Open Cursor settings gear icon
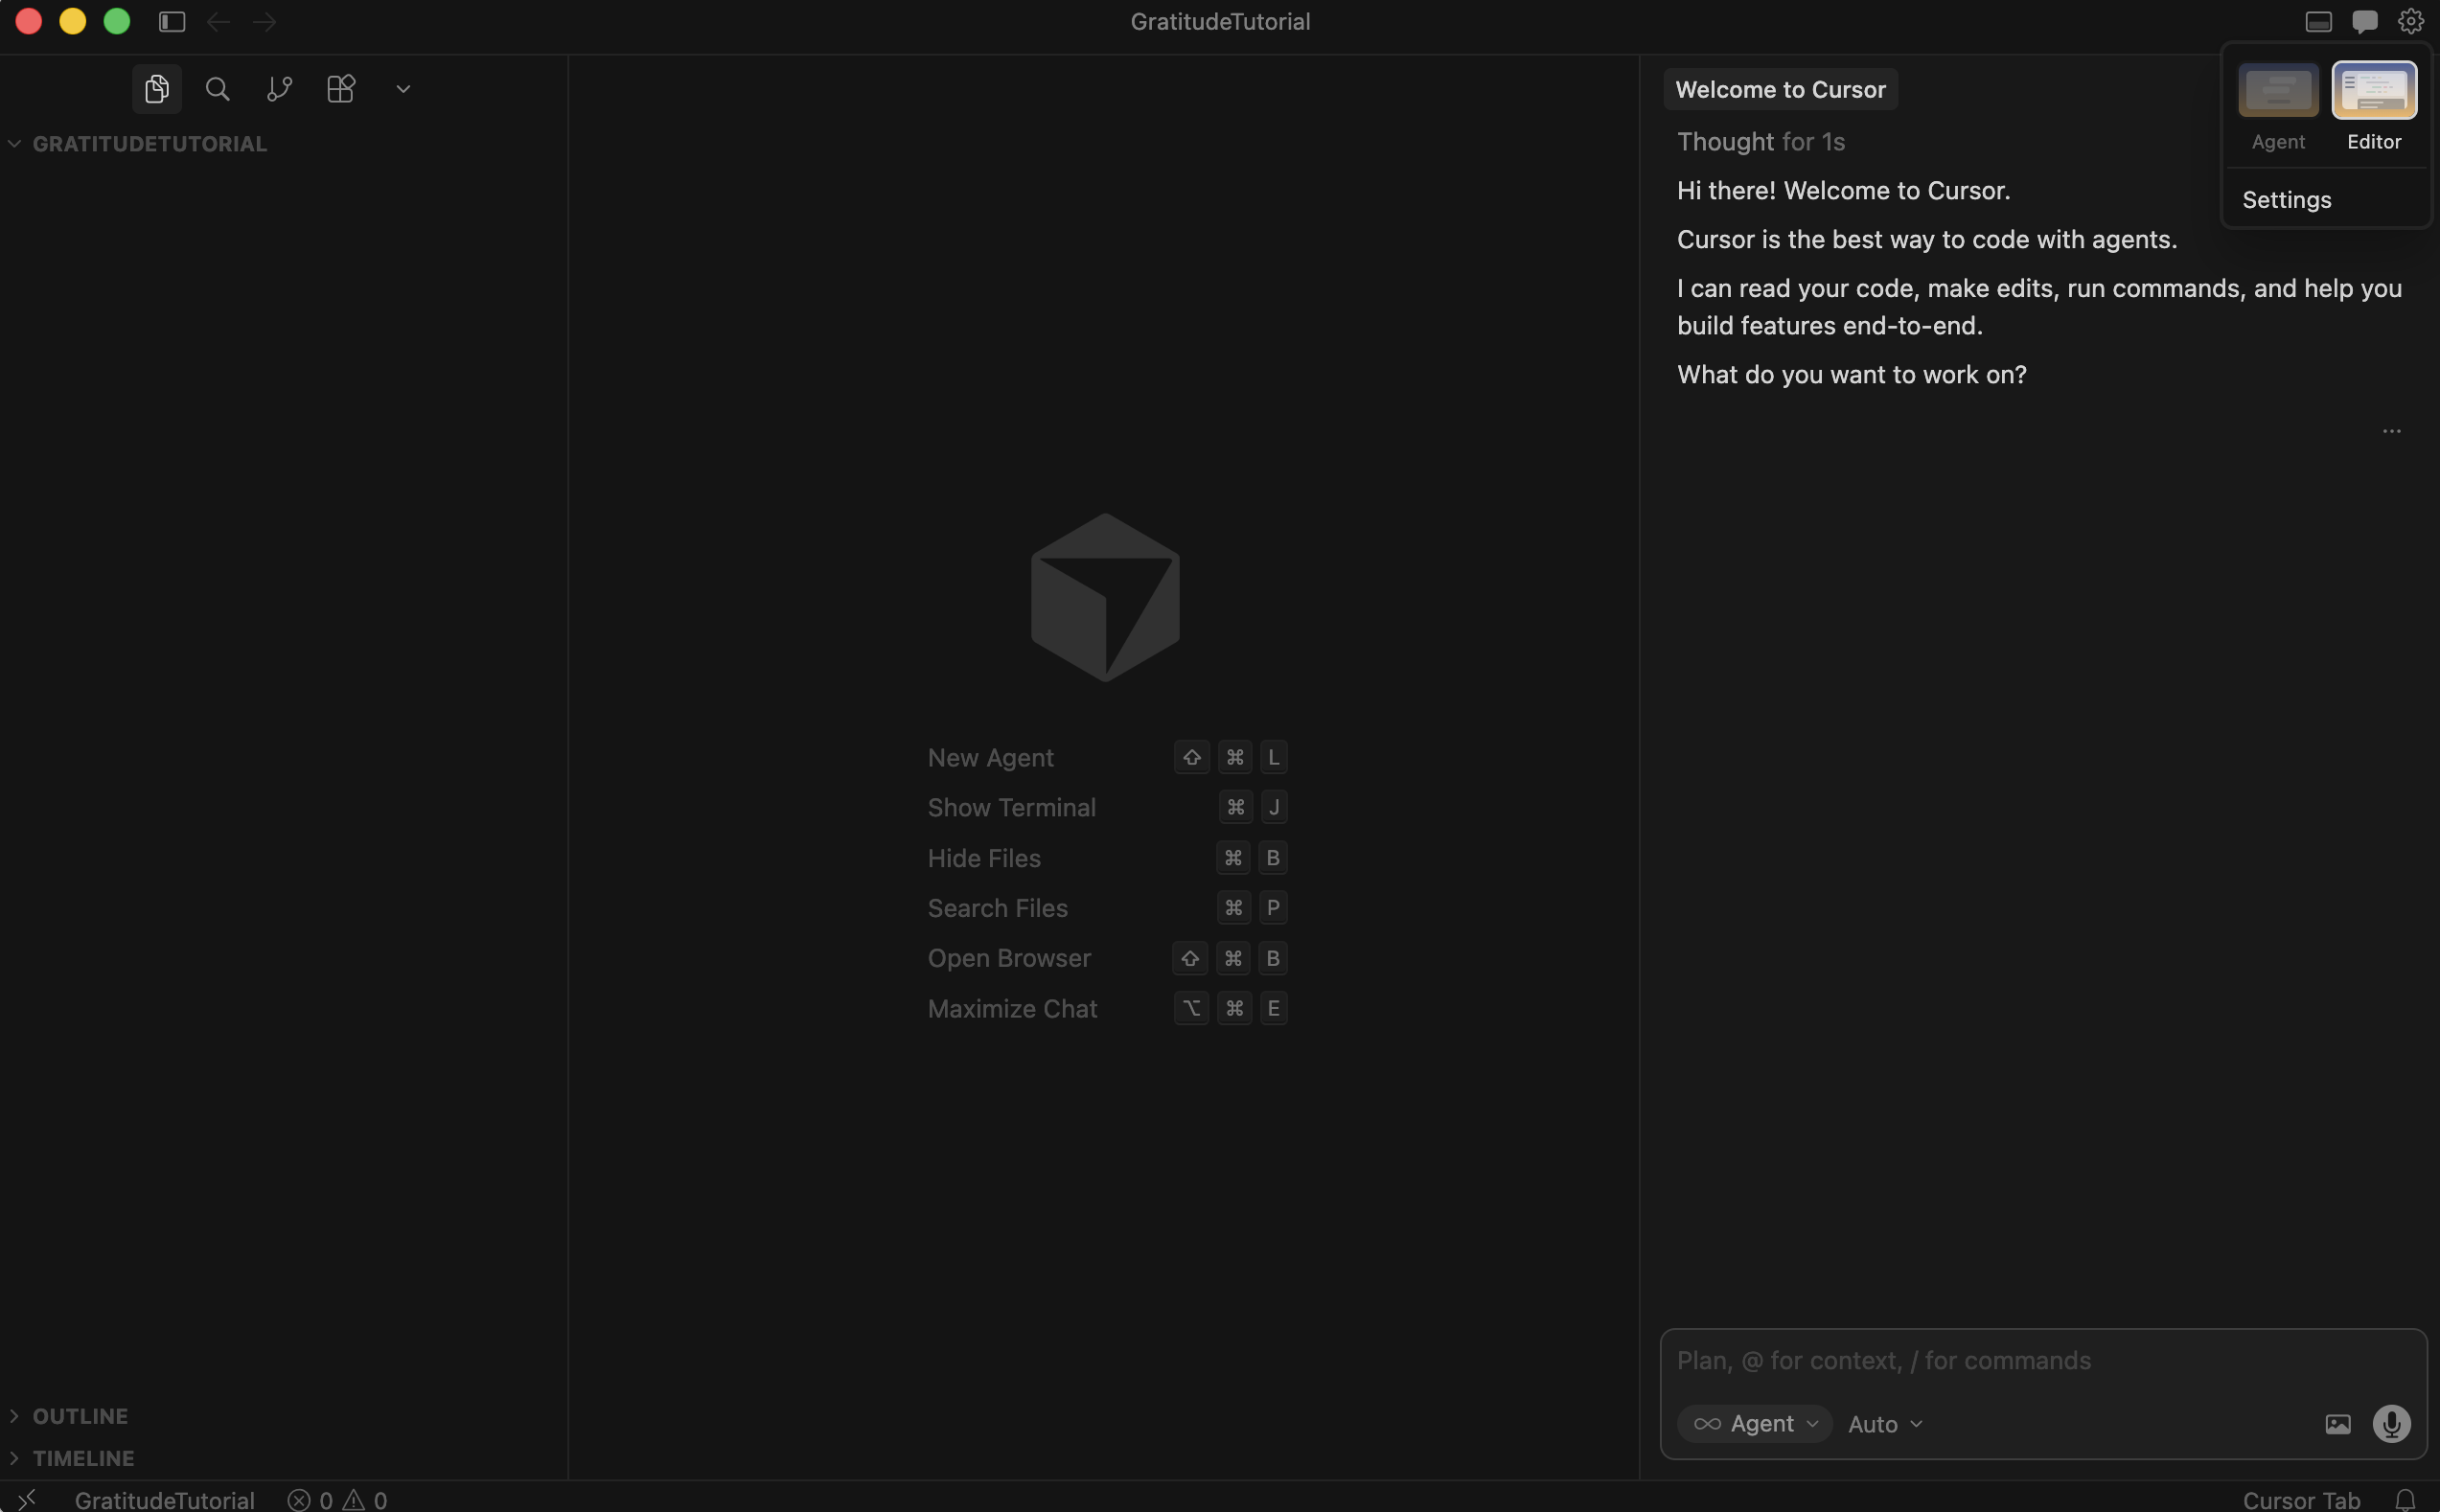The image size is (2440, 1512). click(x=2410, y=21)
